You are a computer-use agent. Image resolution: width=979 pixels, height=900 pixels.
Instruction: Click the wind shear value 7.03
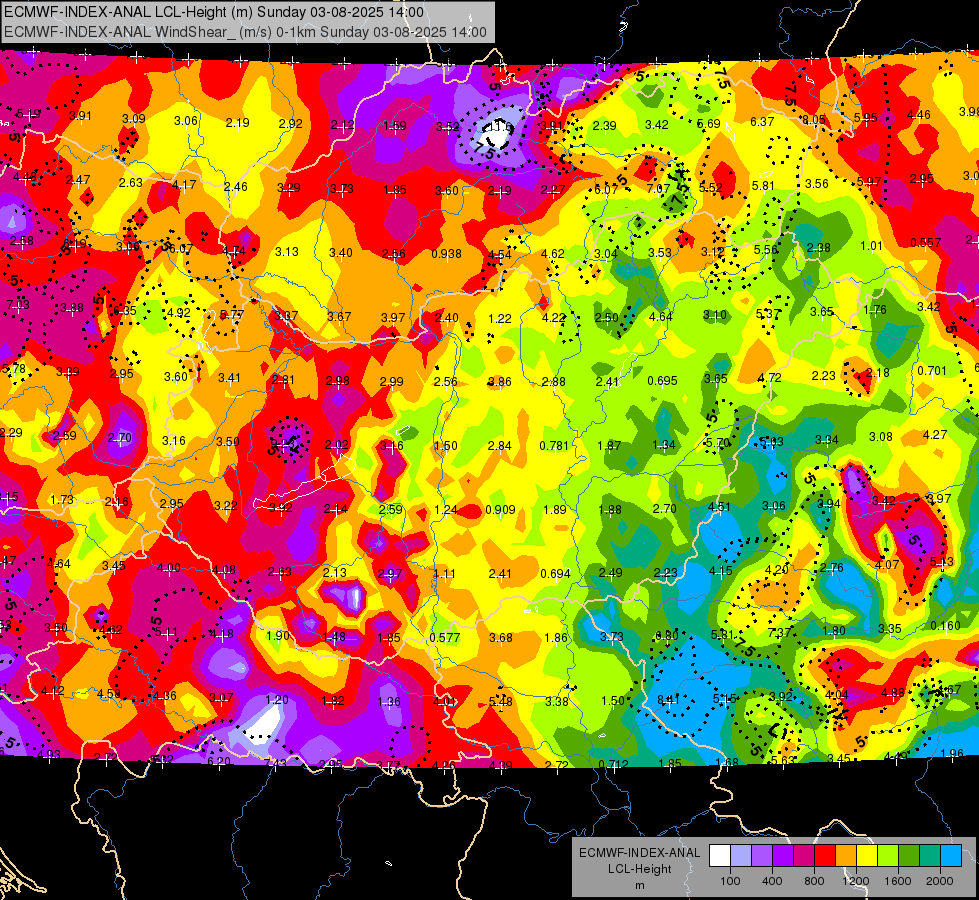[17, 305]
